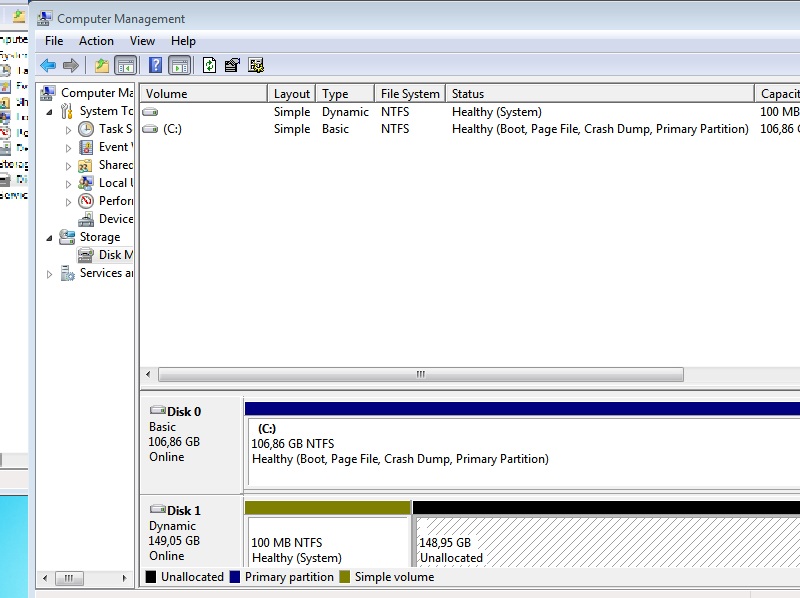Open Help via the question mark toolbar icon
Viewport: 800px width, 598px height.
155,65
